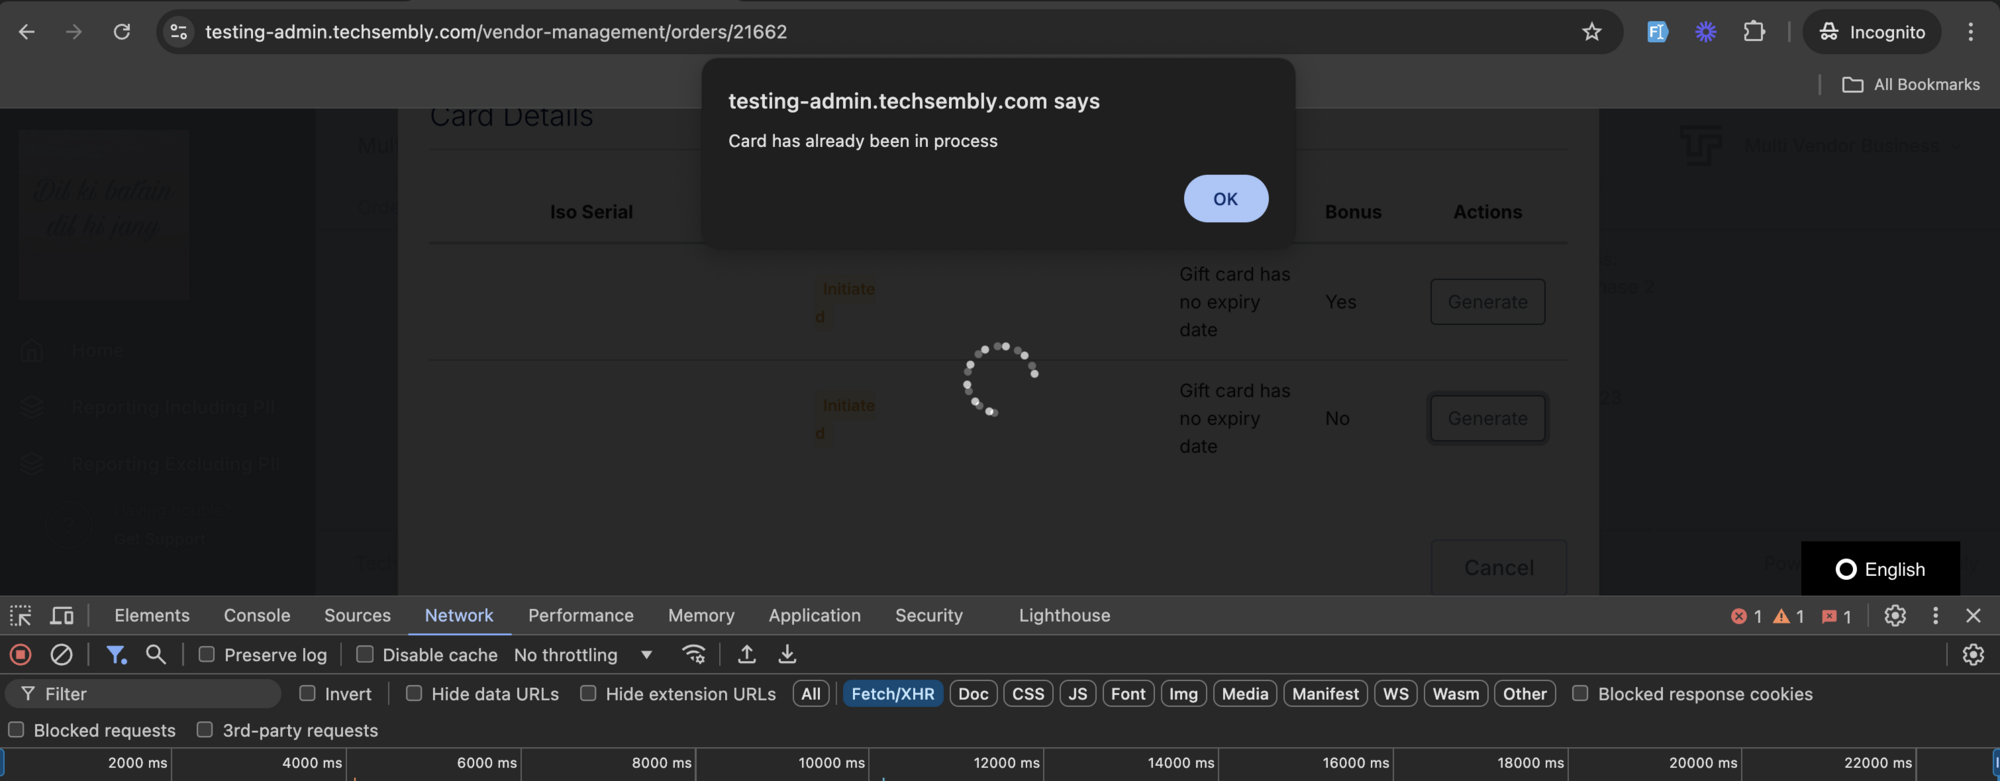2000x781 pixels.
Task: Bookmark this page with the star icon
Action: point(1591,32)
